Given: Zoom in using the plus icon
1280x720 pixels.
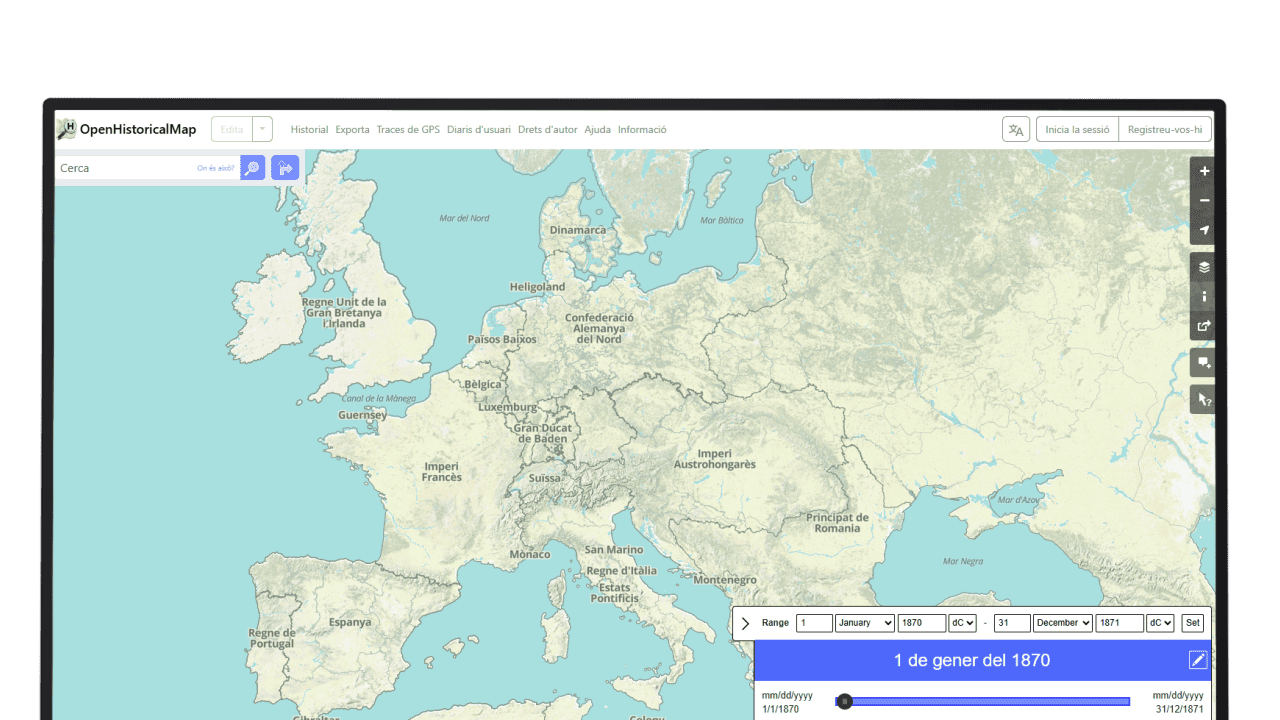Looking at the screenshot, I should [x=1203, y=171].
